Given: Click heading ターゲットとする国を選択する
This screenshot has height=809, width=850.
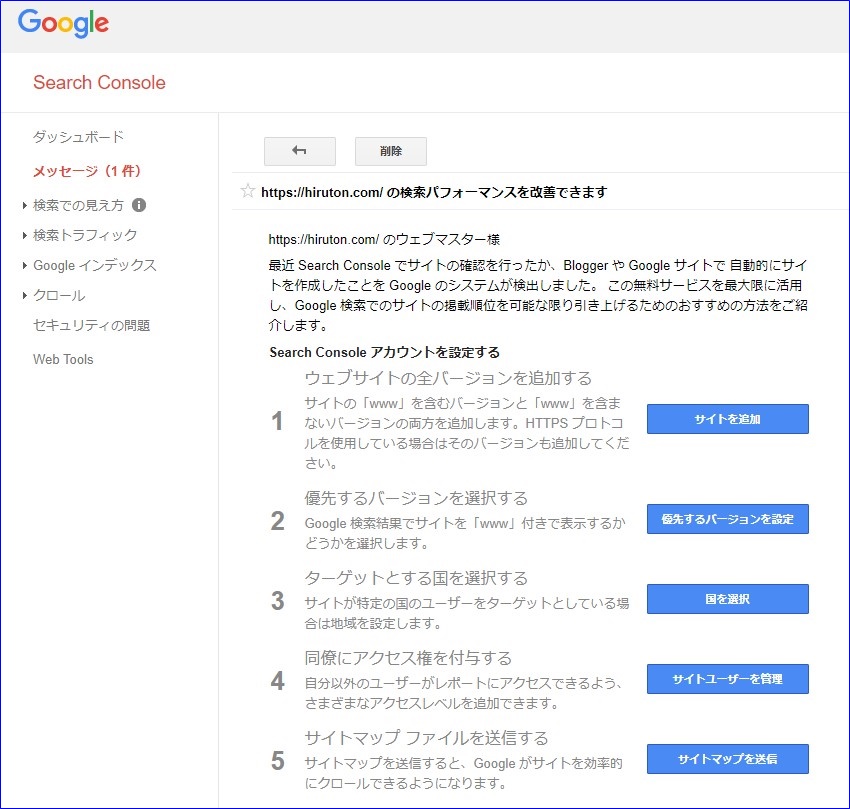Looking at the screenshot, I should click(416, 578).
